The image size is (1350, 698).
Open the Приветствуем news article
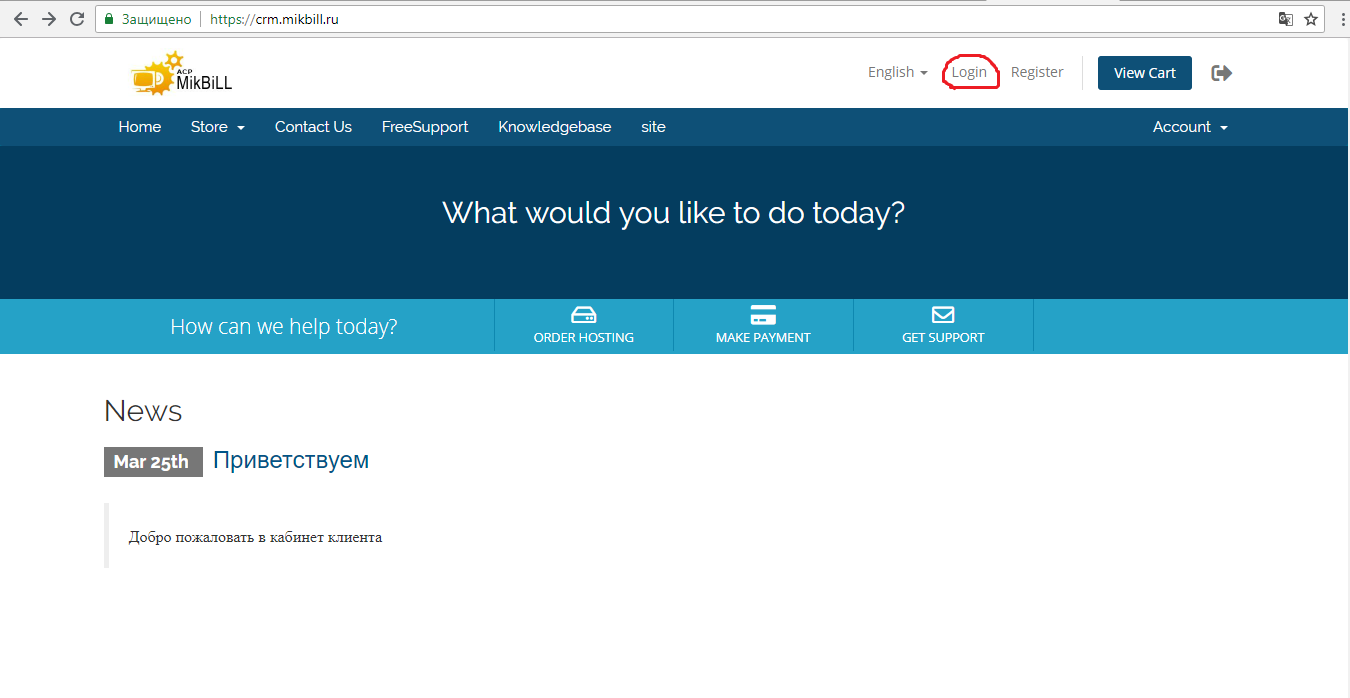tap(291, 460)
